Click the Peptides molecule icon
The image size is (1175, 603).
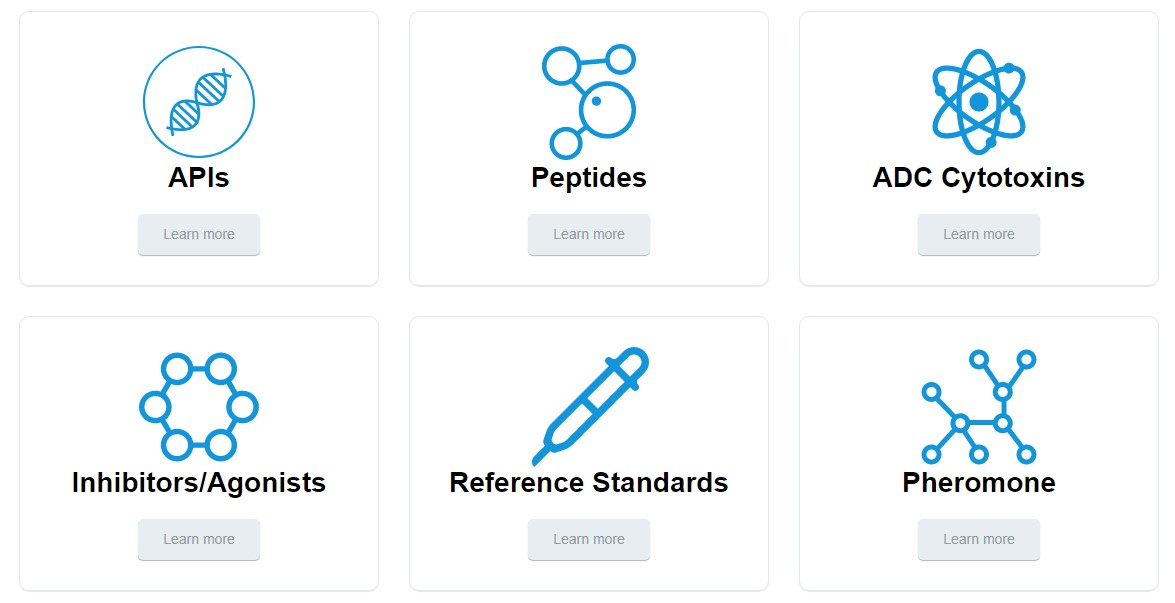(x=589, y=102)
